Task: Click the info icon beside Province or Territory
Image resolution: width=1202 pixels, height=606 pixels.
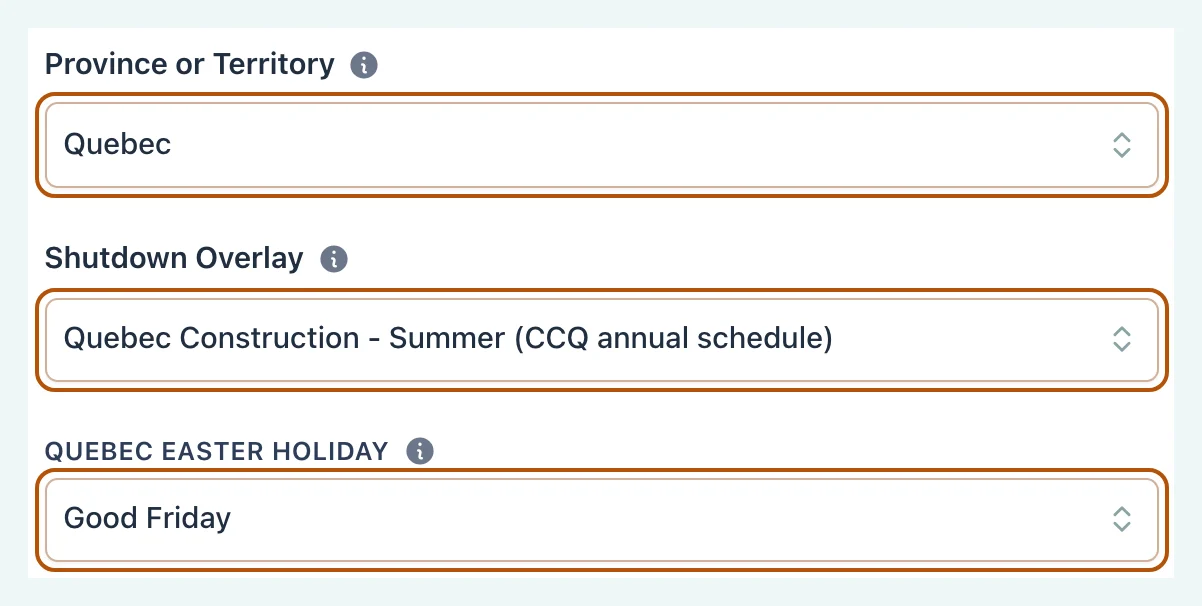Action: pos(364,66)
